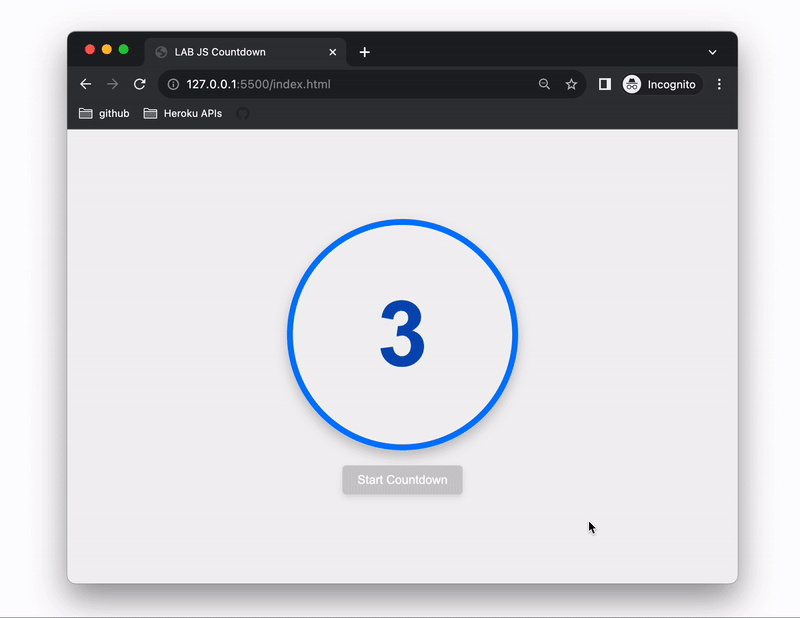Open the zoom magnifier in address bar
Screen dimensions: 800x618
point(544,84)
